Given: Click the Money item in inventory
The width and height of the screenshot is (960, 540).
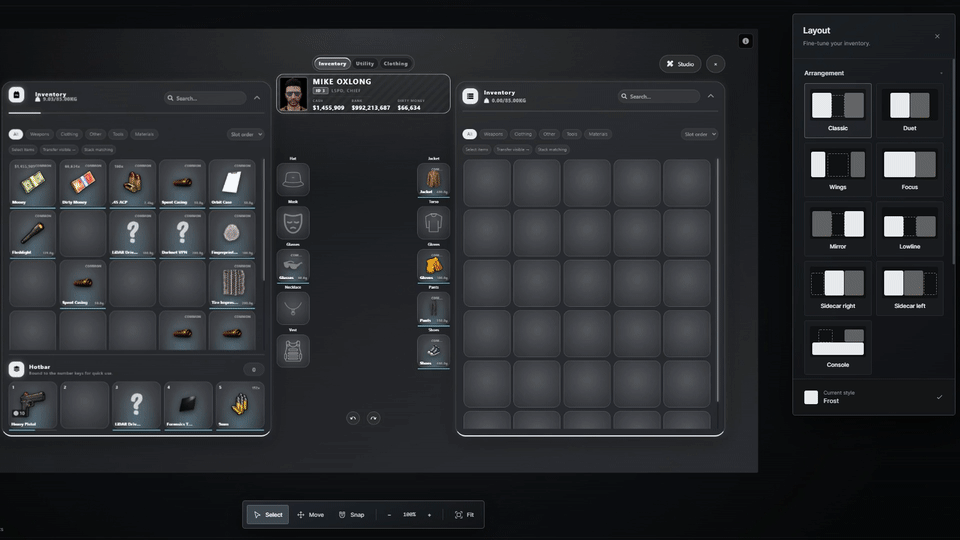Looking at the screenshot, I should pos(32,184).
